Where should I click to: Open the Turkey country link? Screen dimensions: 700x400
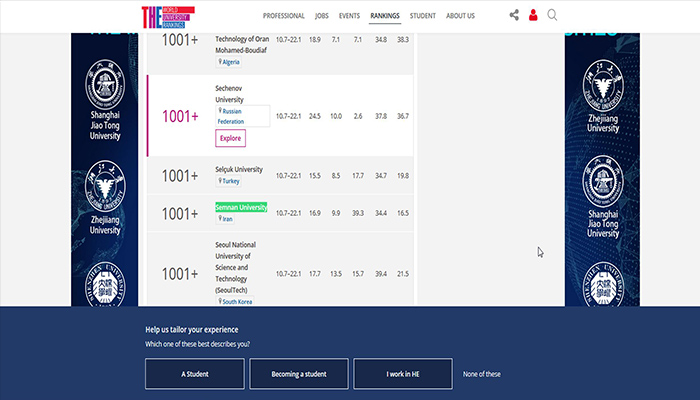(x=229, y=181)
